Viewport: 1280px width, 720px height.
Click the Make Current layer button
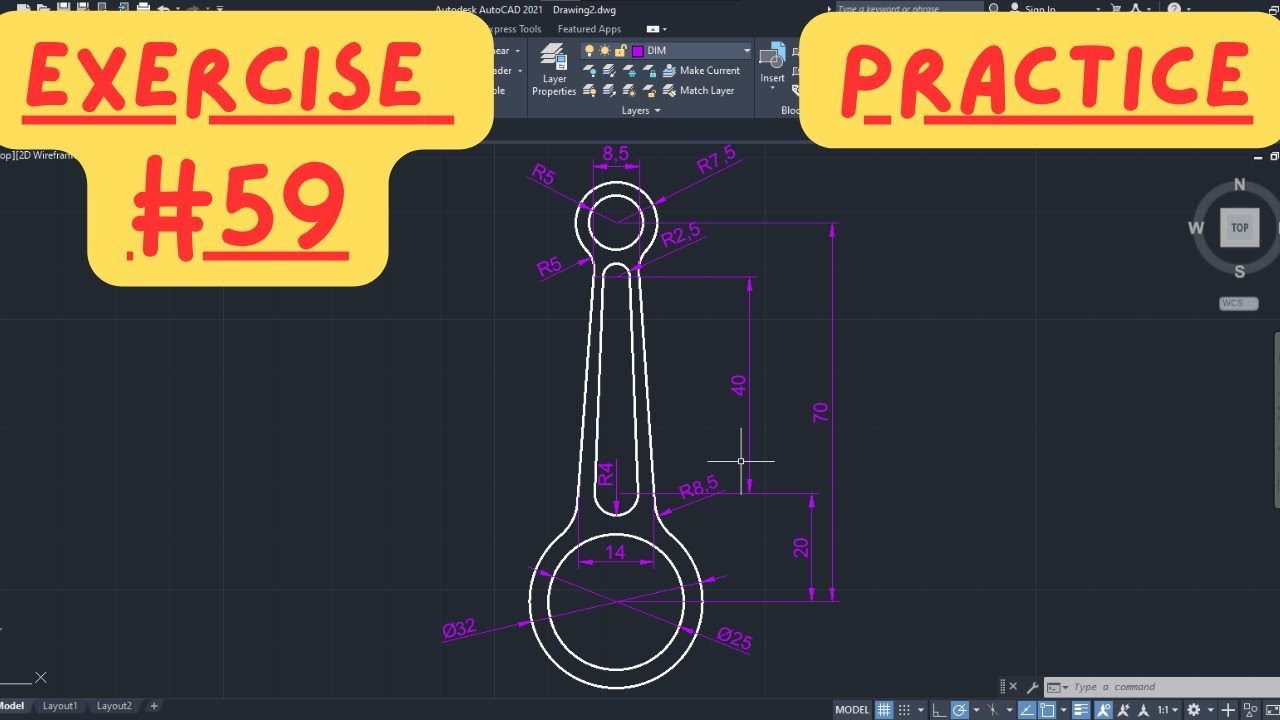coord(700,71)
